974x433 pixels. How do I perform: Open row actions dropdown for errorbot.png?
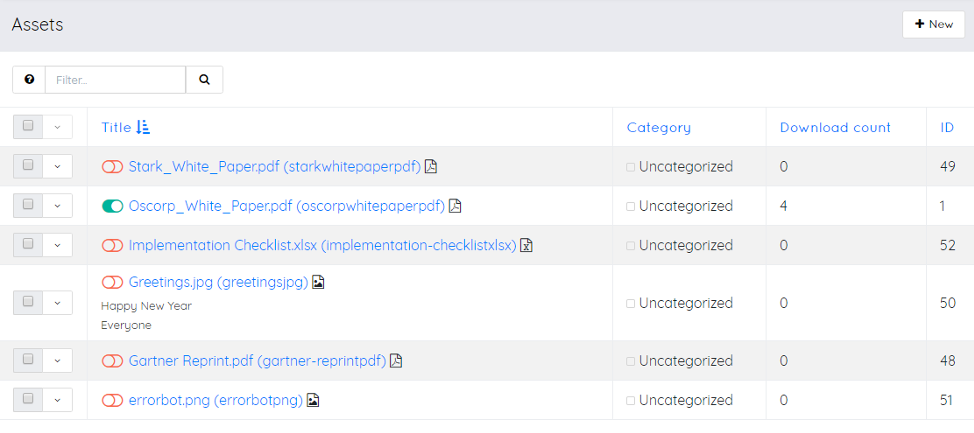click(x=57, y=400)
